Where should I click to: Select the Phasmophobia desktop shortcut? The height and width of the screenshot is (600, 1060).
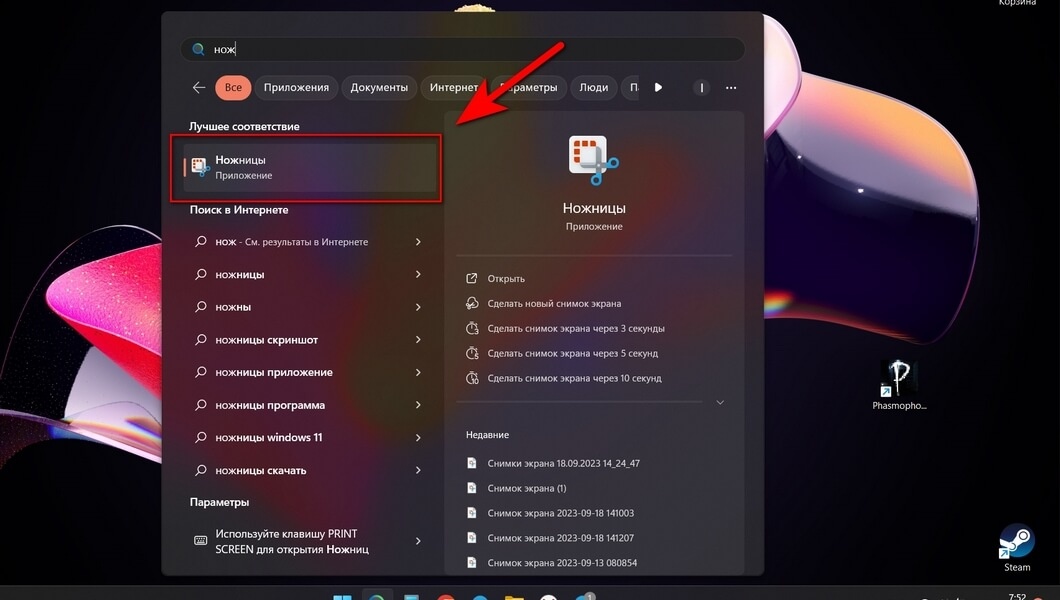click(x=899, y=385)
